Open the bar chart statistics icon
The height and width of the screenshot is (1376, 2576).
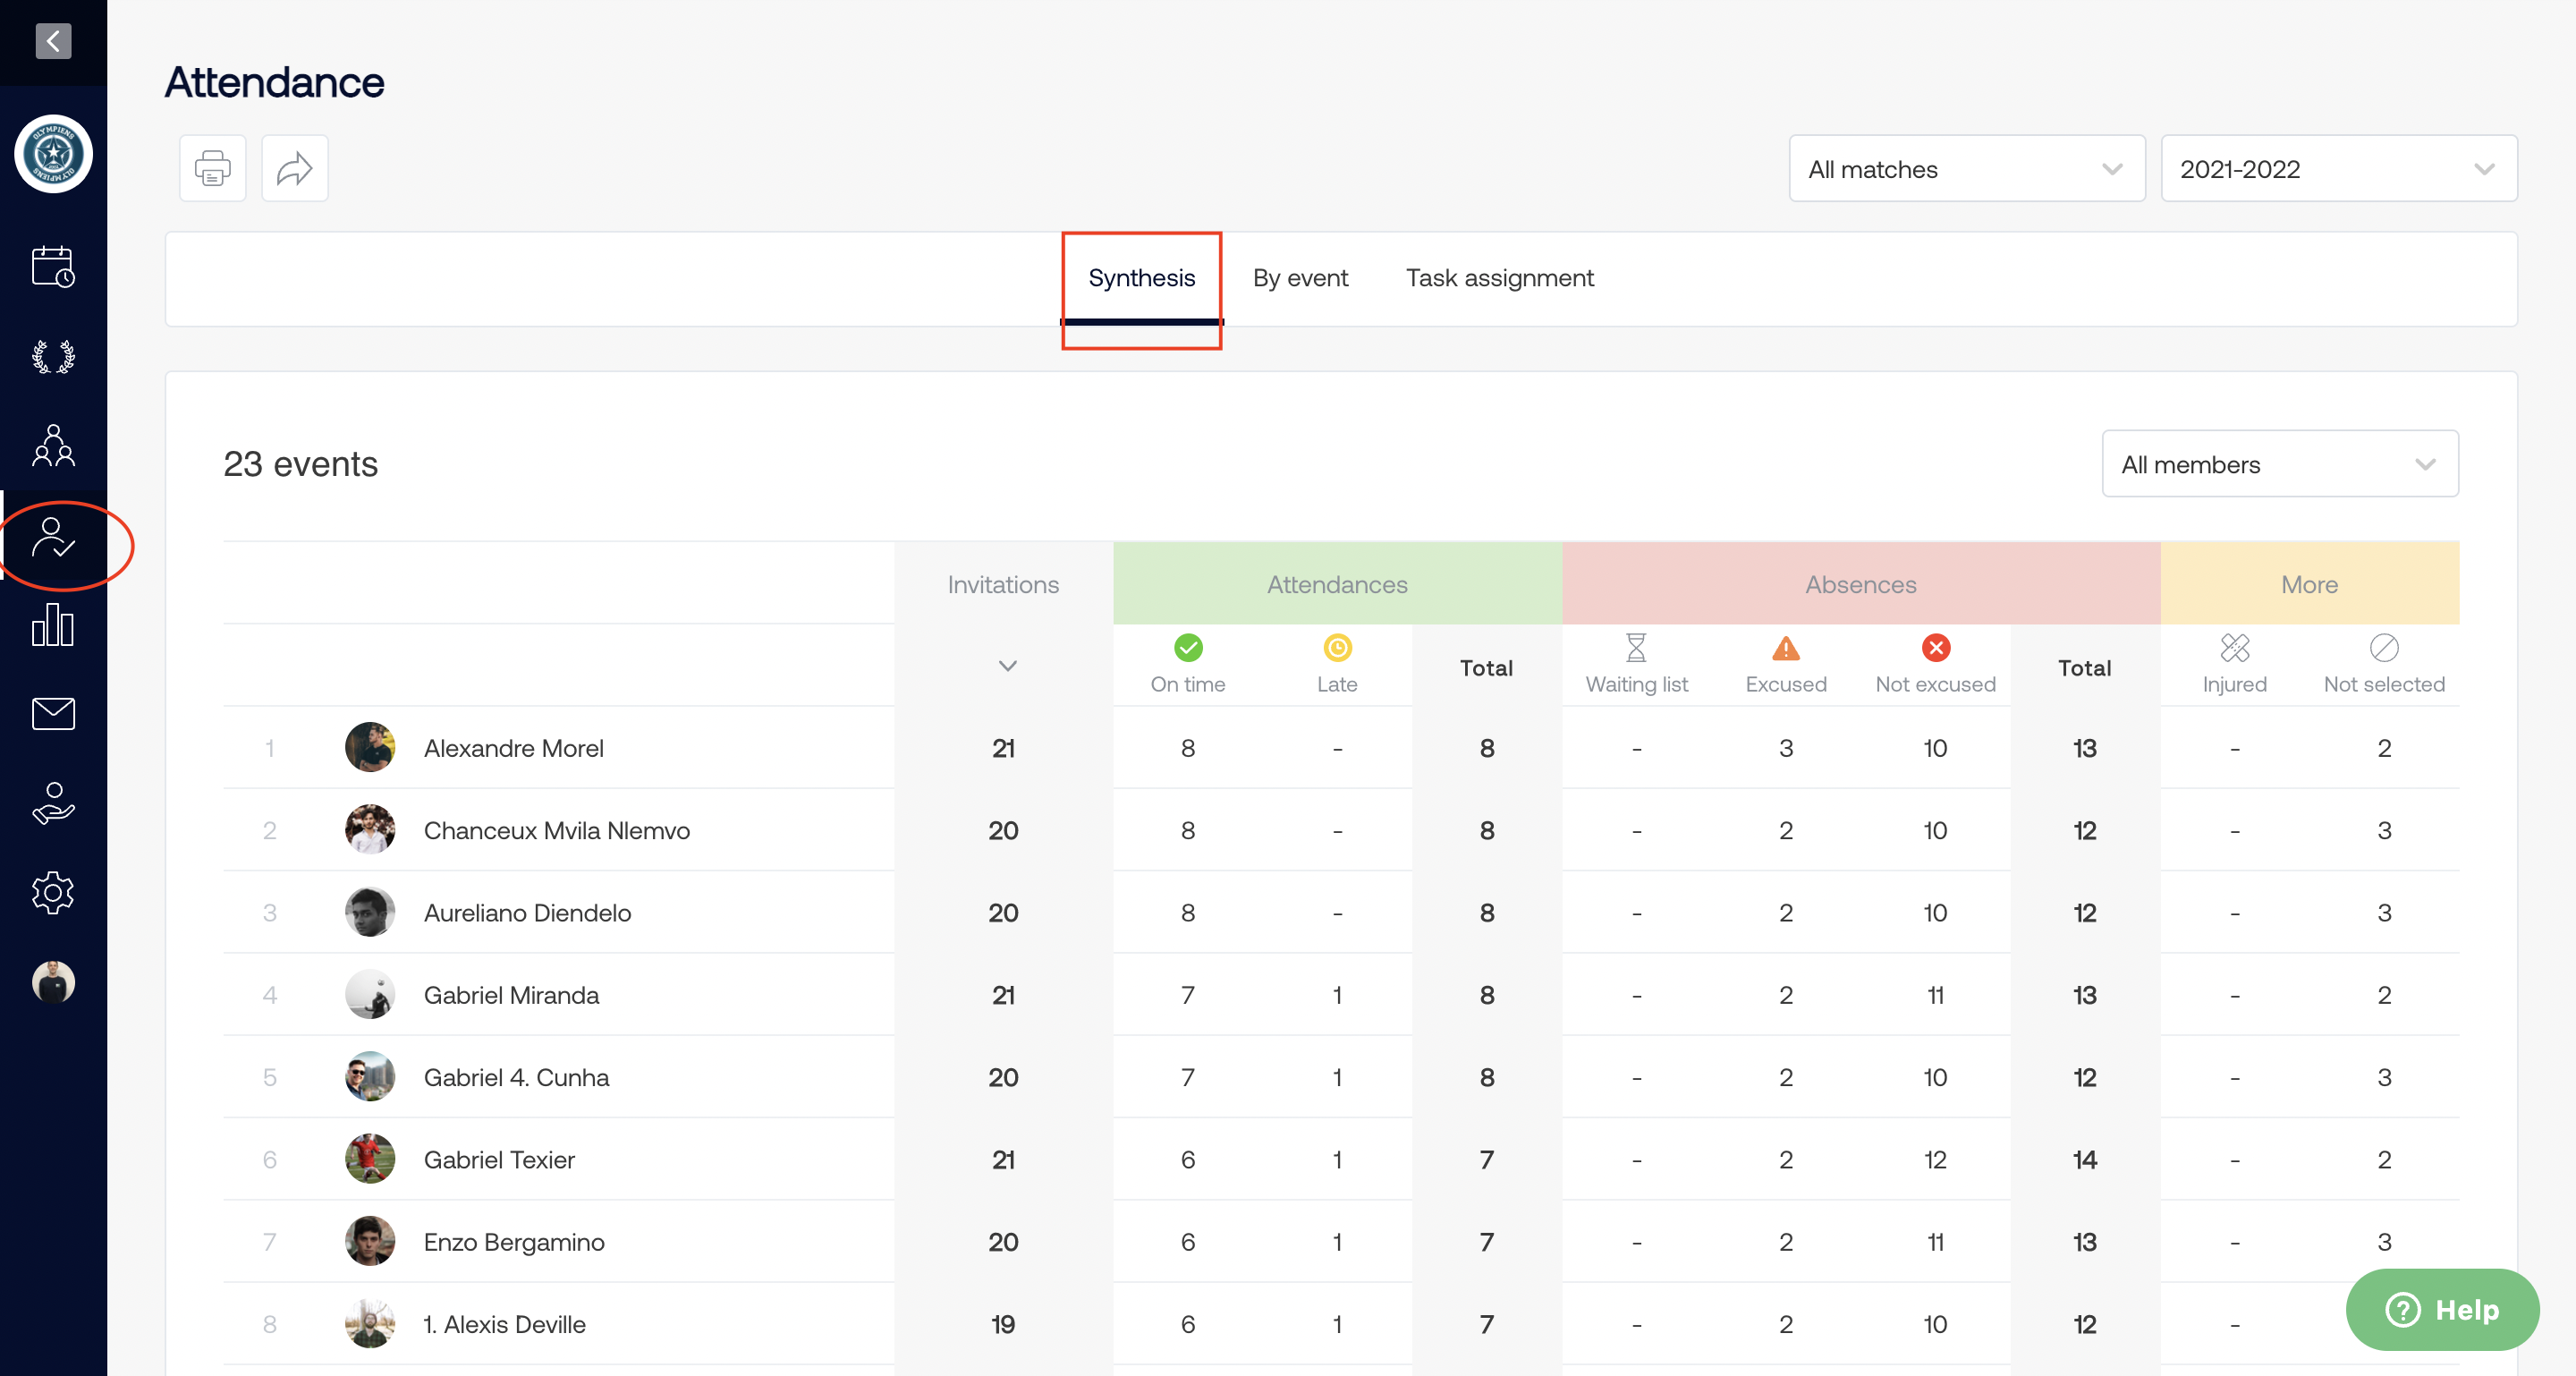[53, 625]
